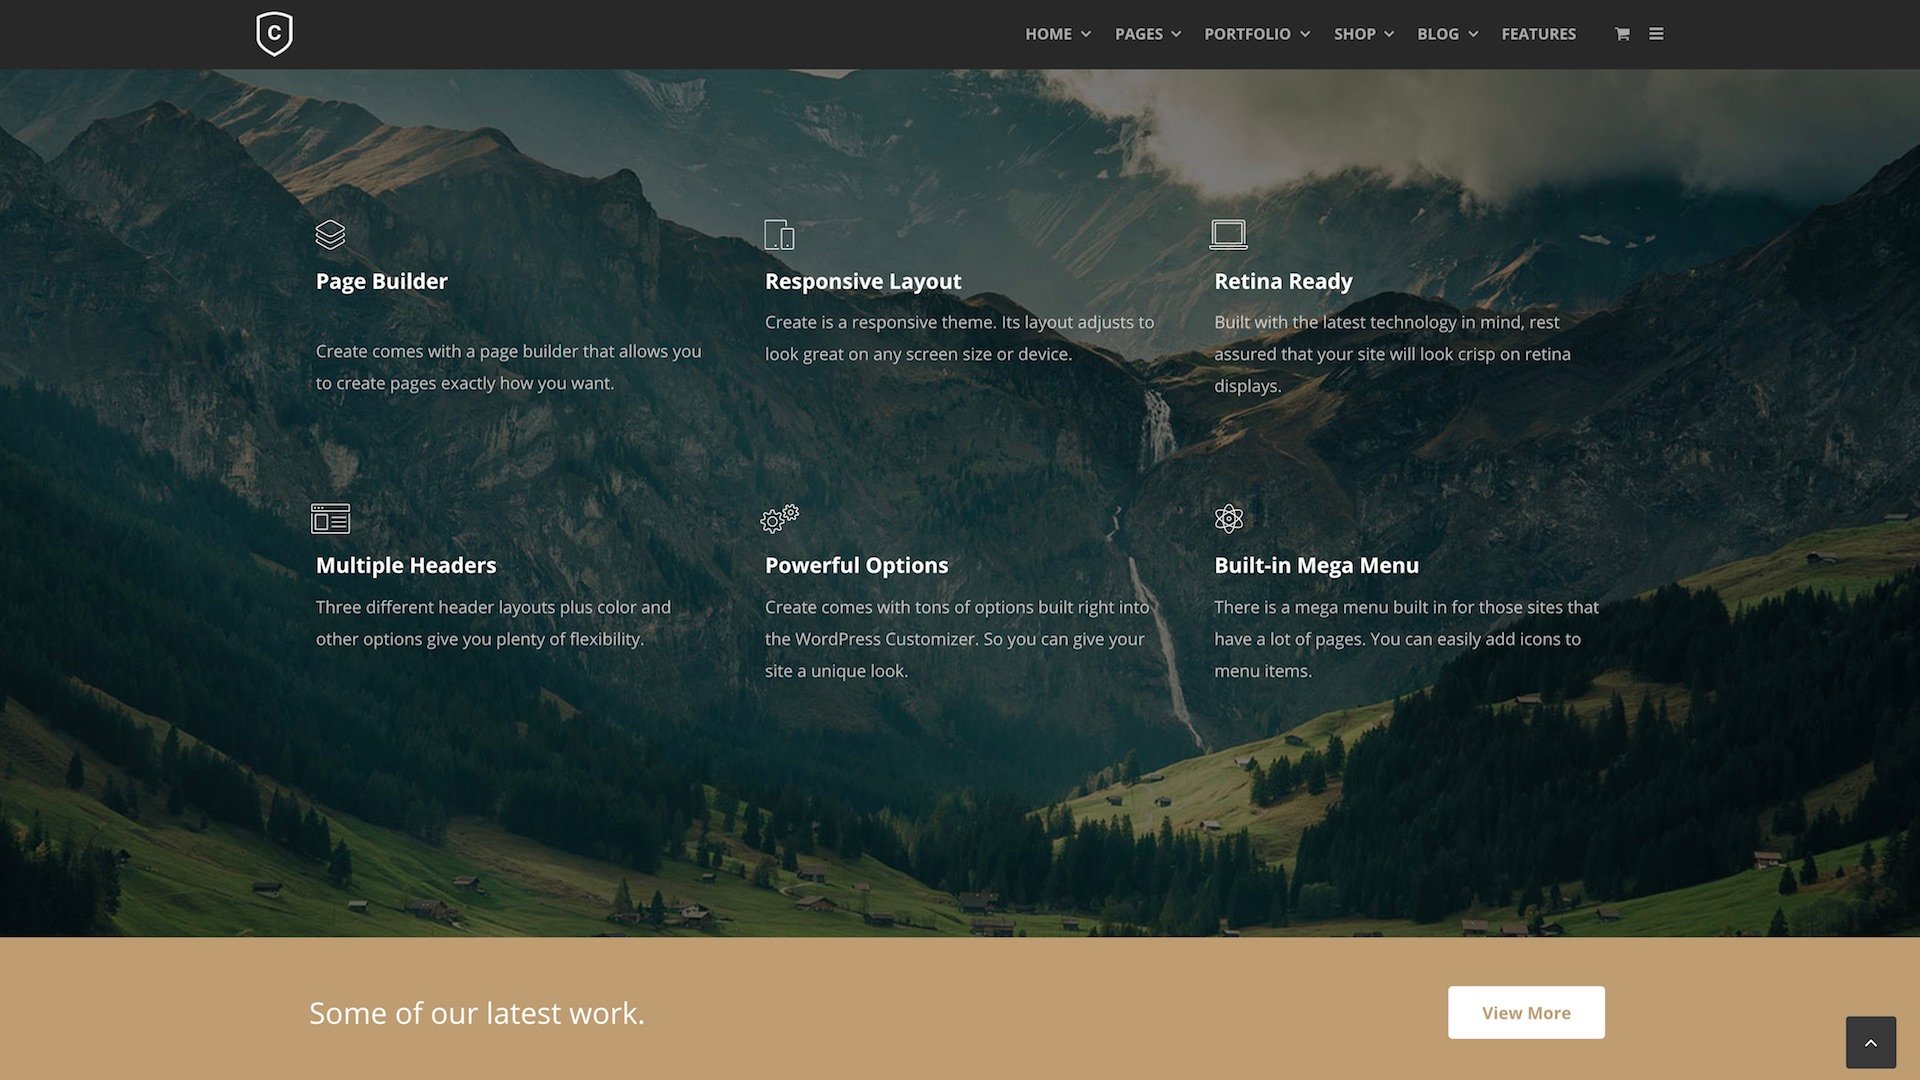This screenshot has width=1920, height=1080.
Task: Expand the SHOP dropdown menu
Action: click(1364, 34)
